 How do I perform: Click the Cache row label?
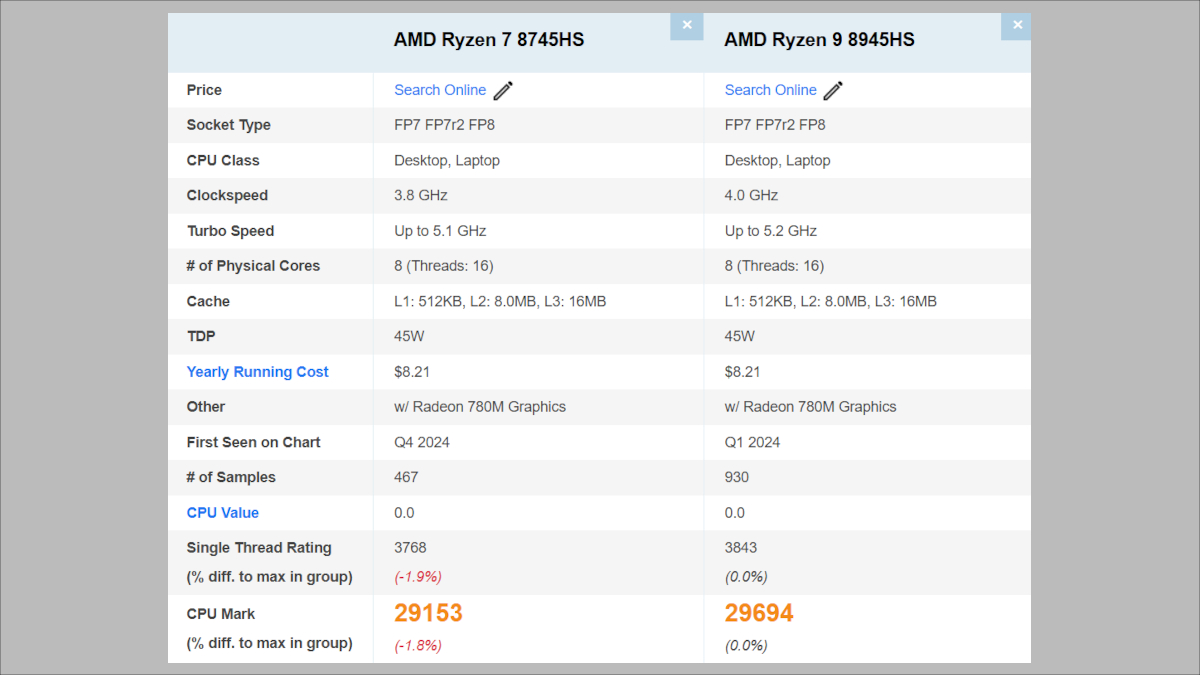click(x=208, y=301)
